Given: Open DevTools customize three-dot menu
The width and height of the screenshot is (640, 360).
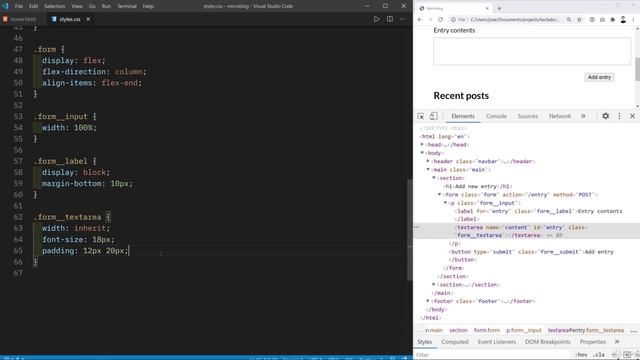Looking at the screenshot, I should tap(619, 116).
